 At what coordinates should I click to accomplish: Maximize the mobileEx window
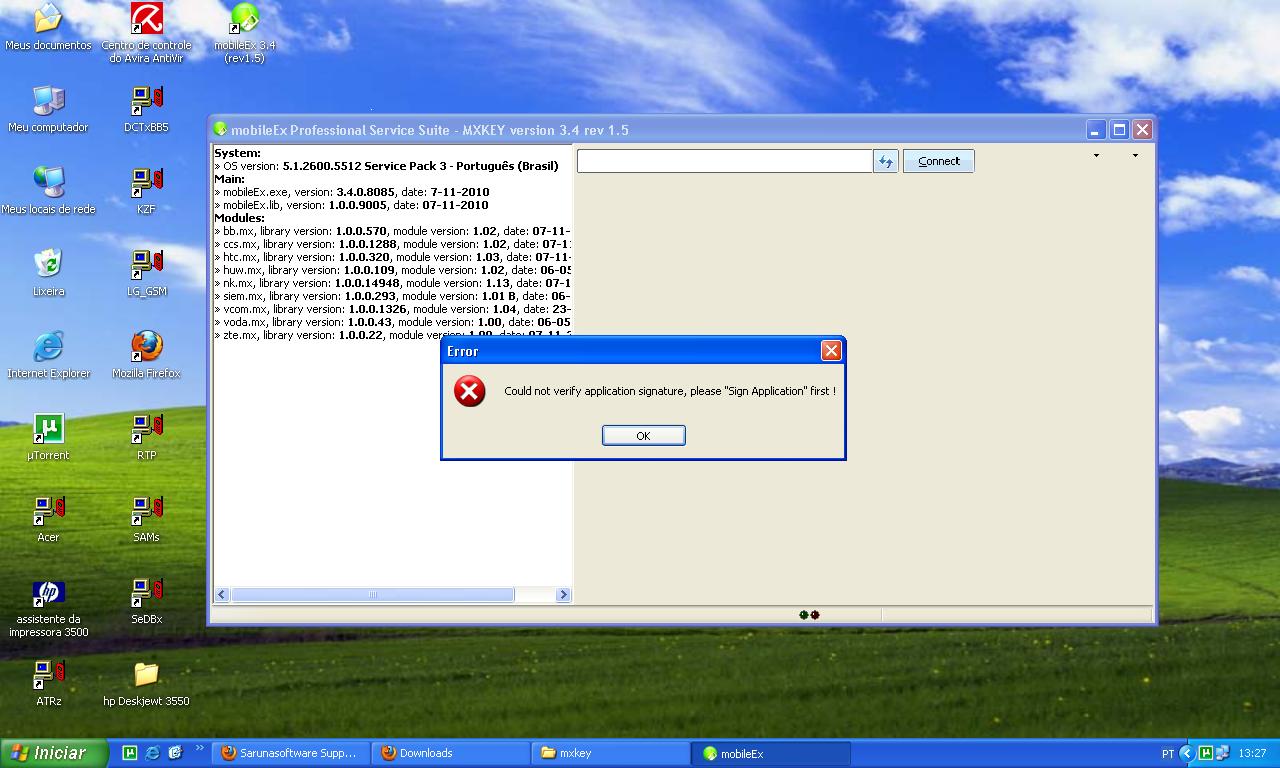pos(1119,130)
